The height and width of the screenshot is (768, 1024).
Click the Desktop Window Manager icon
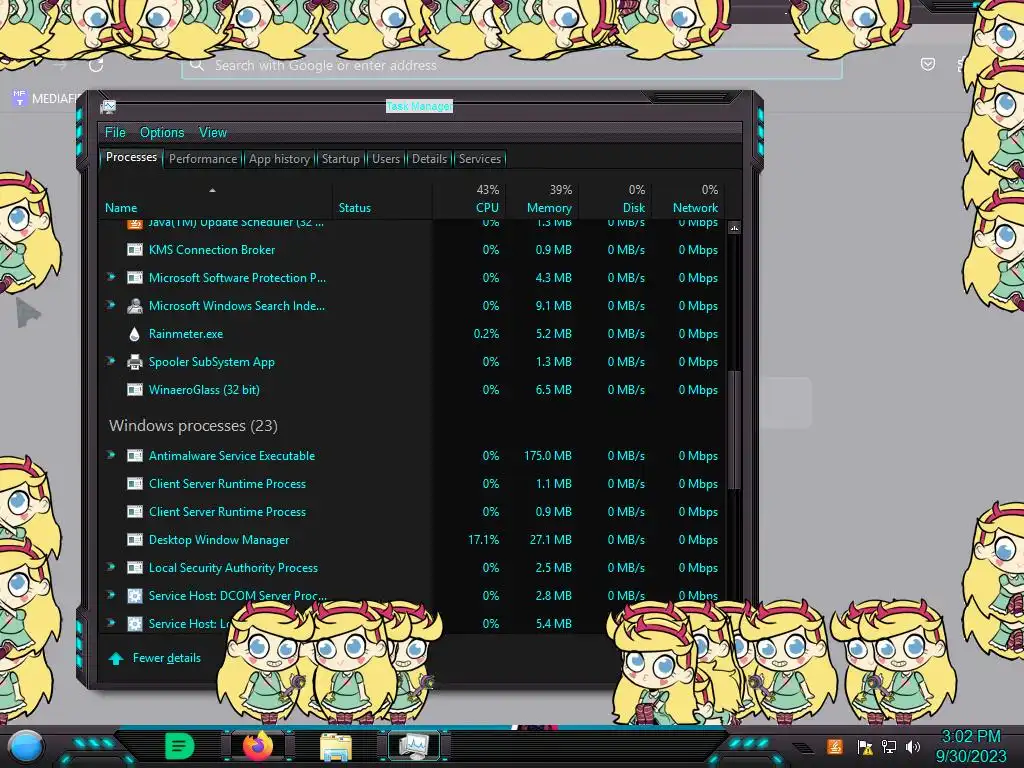135,540
